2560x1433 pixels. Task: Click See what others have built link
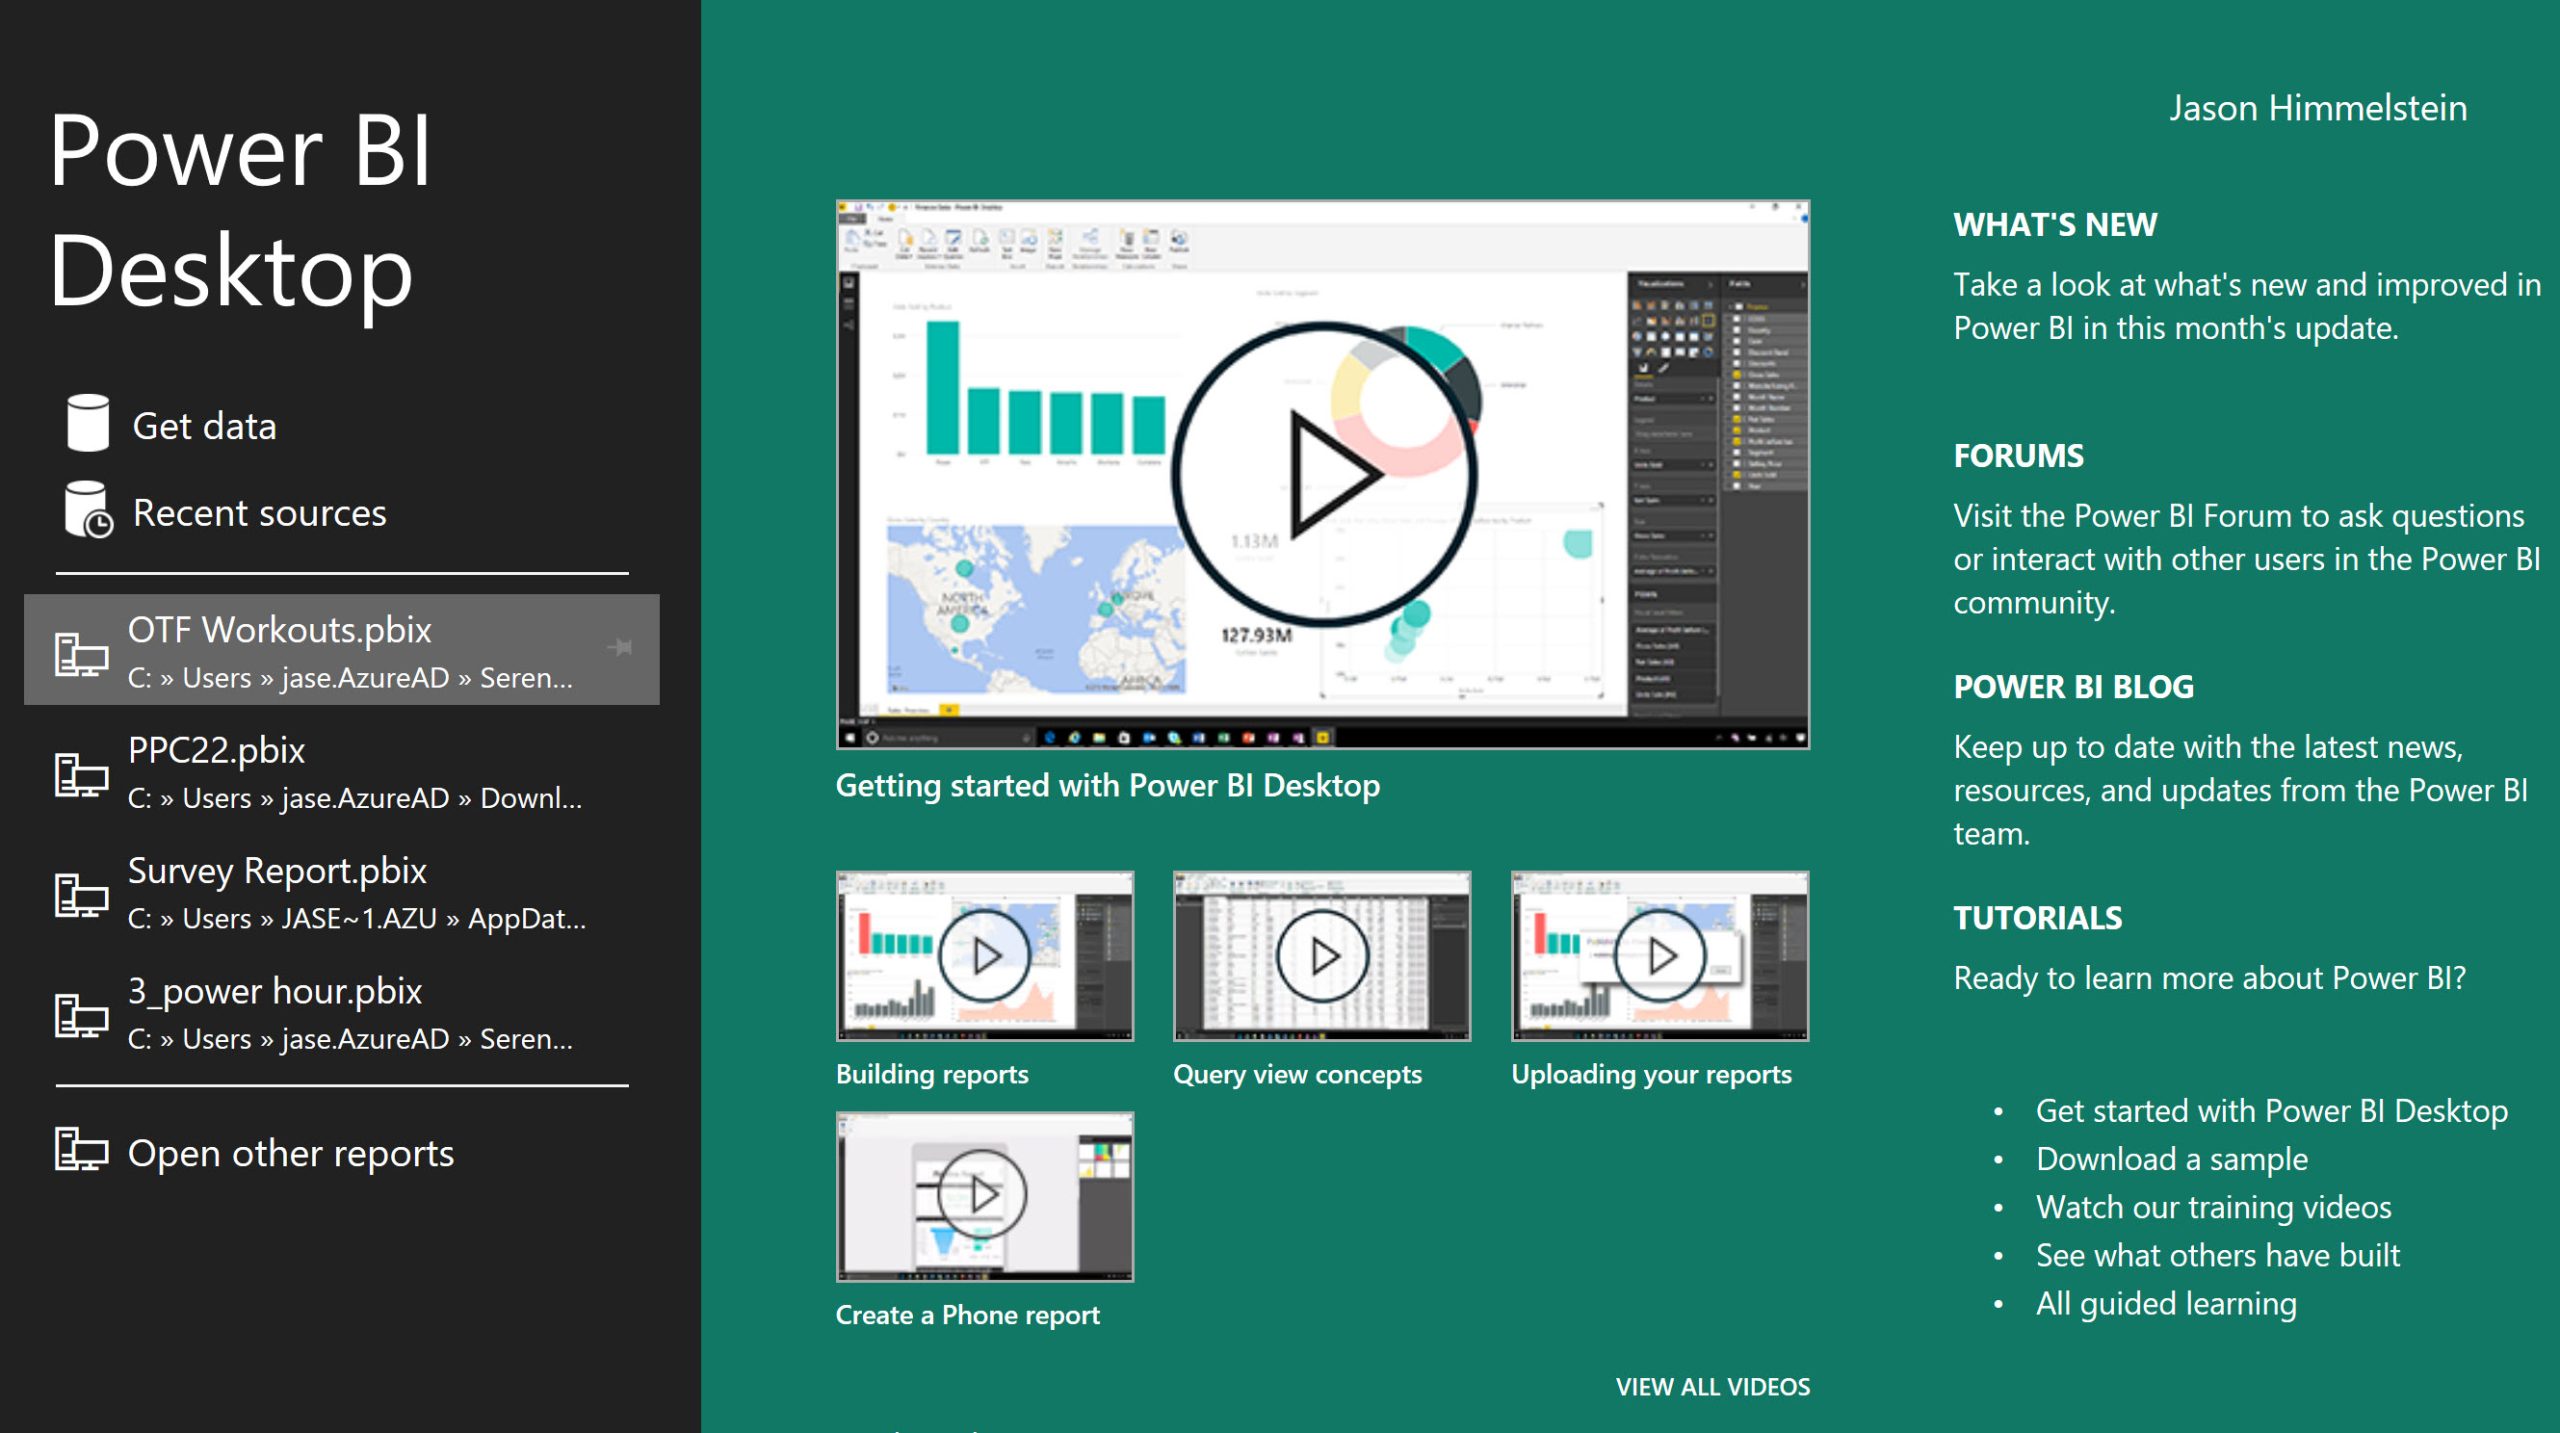point(2218,1255)
